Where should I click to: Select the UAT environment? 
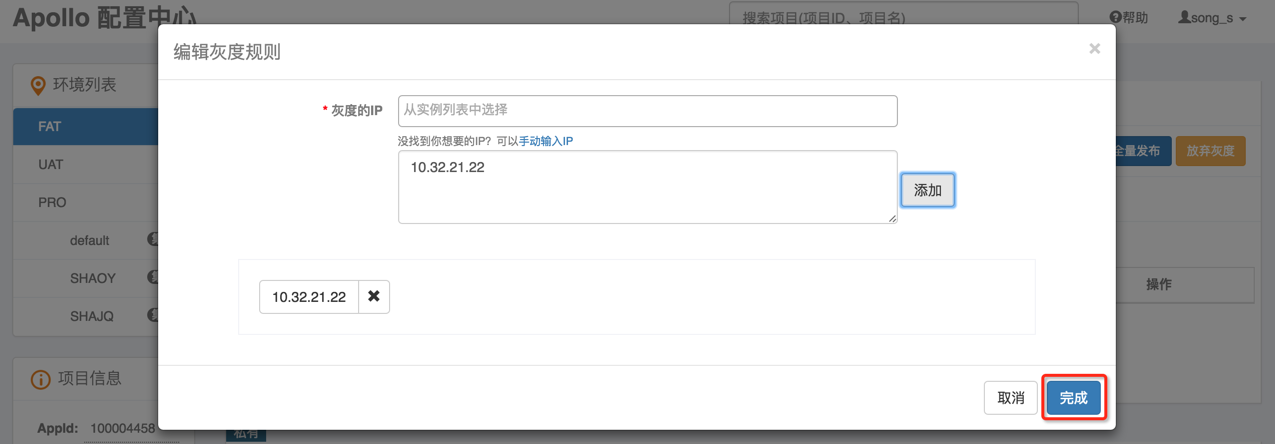coord(51,164)
